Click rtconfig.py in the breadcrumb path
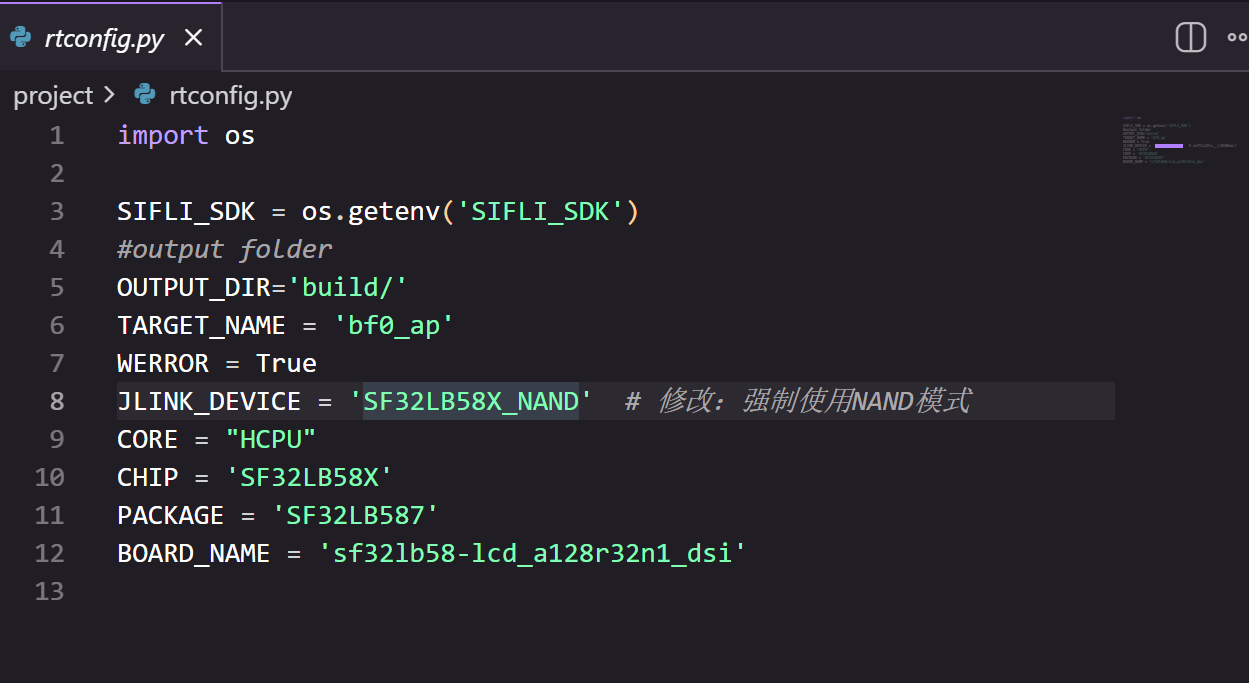The image size is (1249, 683). pos(230,96)
